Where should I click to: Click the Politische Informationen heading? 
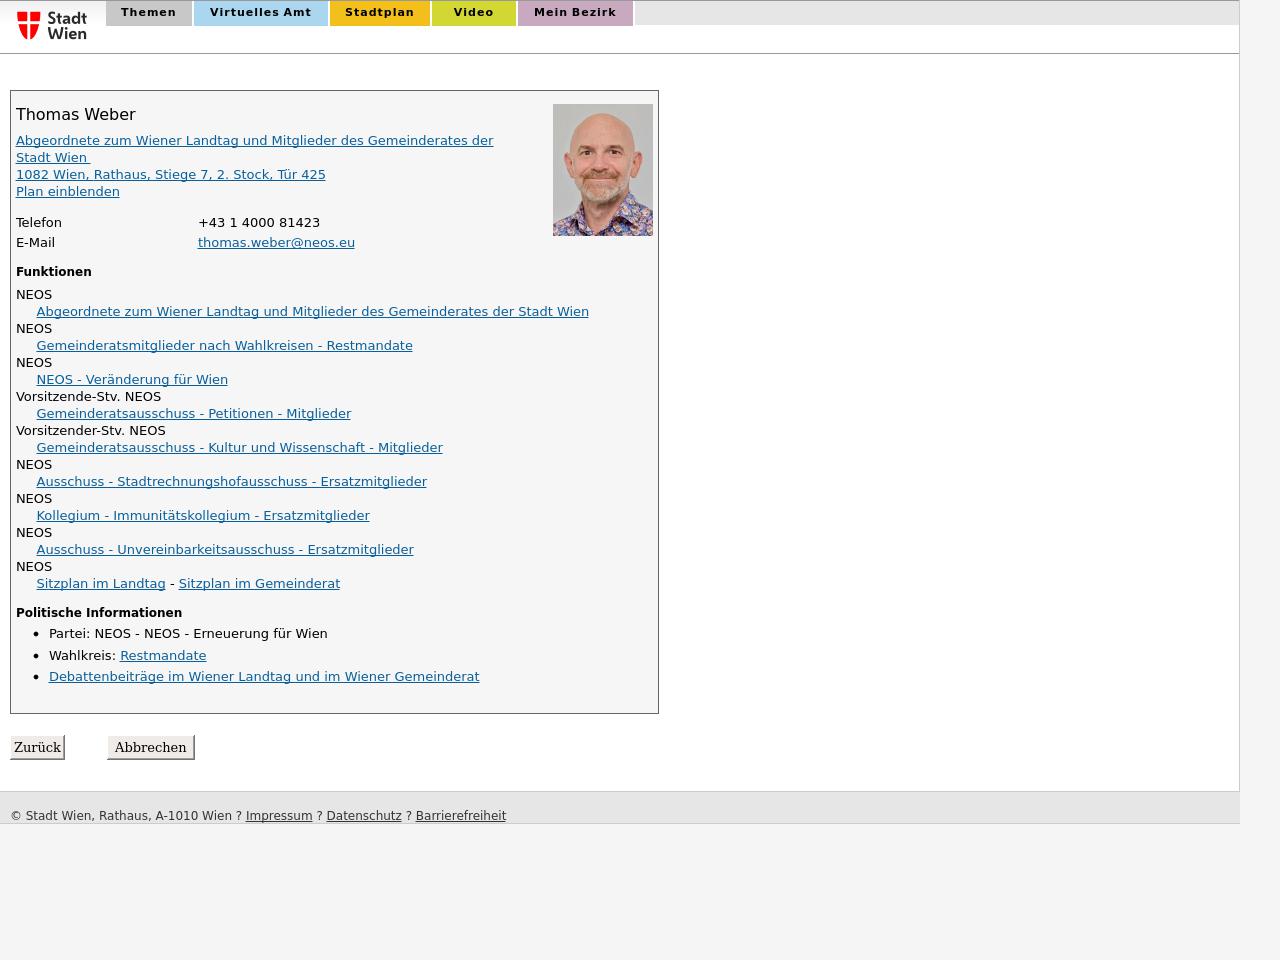[99, 612]
